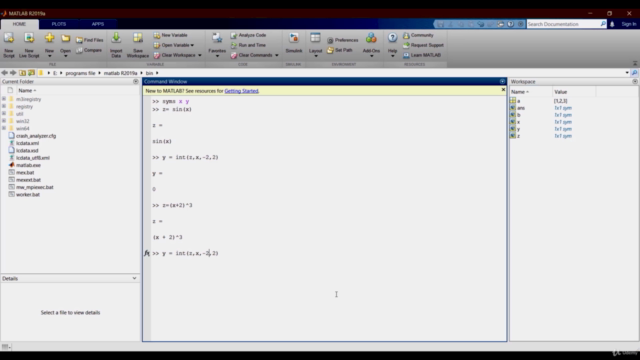Switch to the HOME tab

coord(19,24)
